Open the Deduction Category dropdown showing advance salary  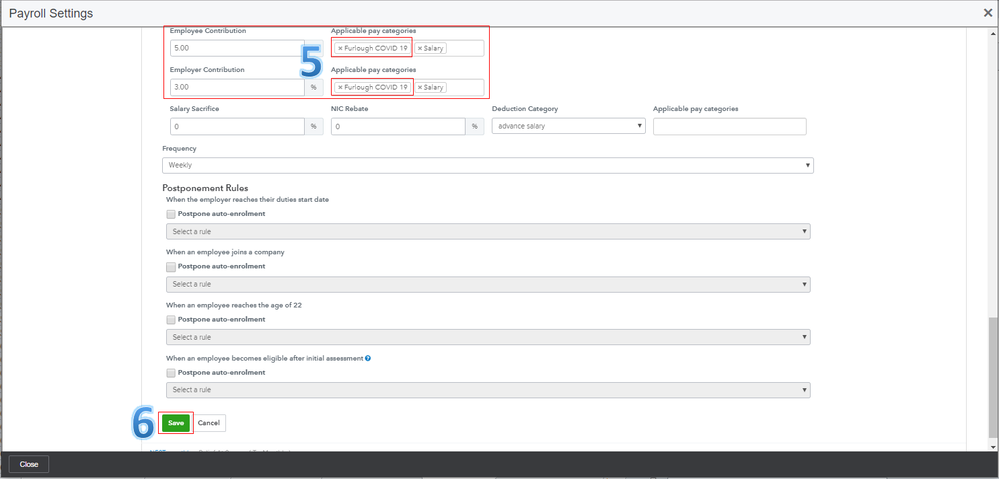[568, 126]
